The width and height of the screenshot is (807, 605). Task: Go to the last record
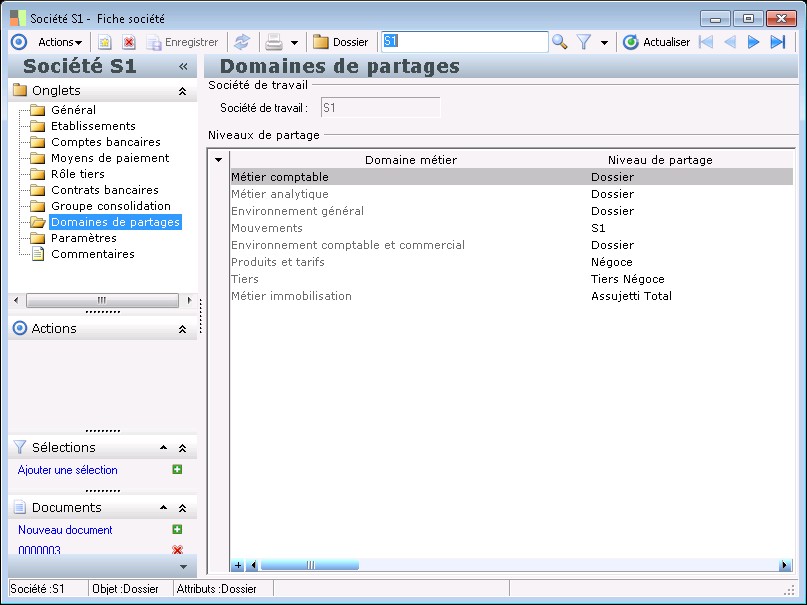point(778,42)
